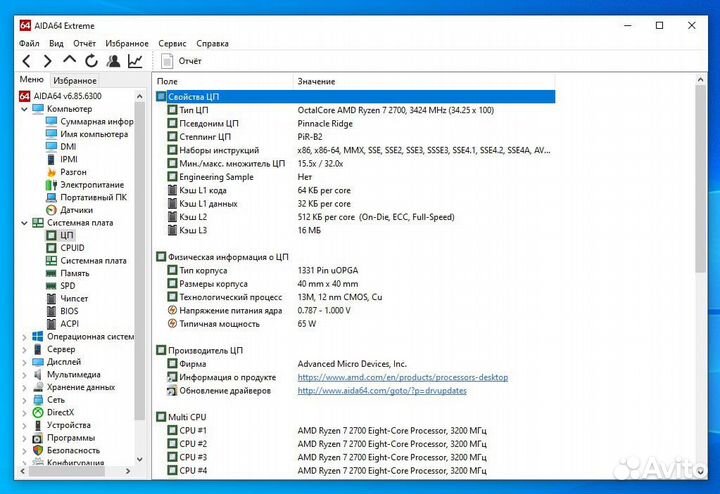Click the report vertical scrollbar thumb

coord(700,179)
